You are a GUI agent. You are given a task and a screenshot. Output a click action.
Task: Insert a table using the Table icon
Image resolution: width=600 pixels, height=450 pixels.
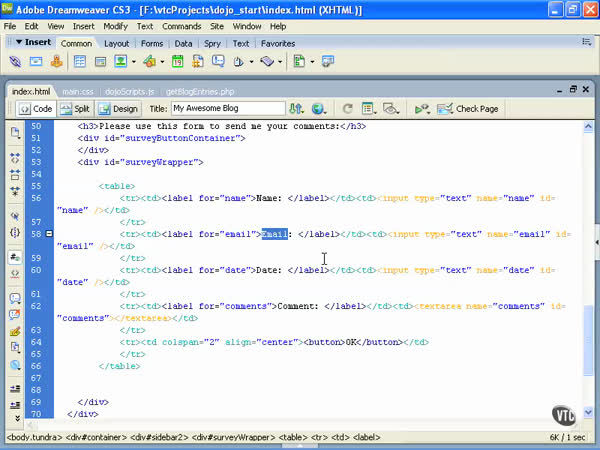[80, 62]
